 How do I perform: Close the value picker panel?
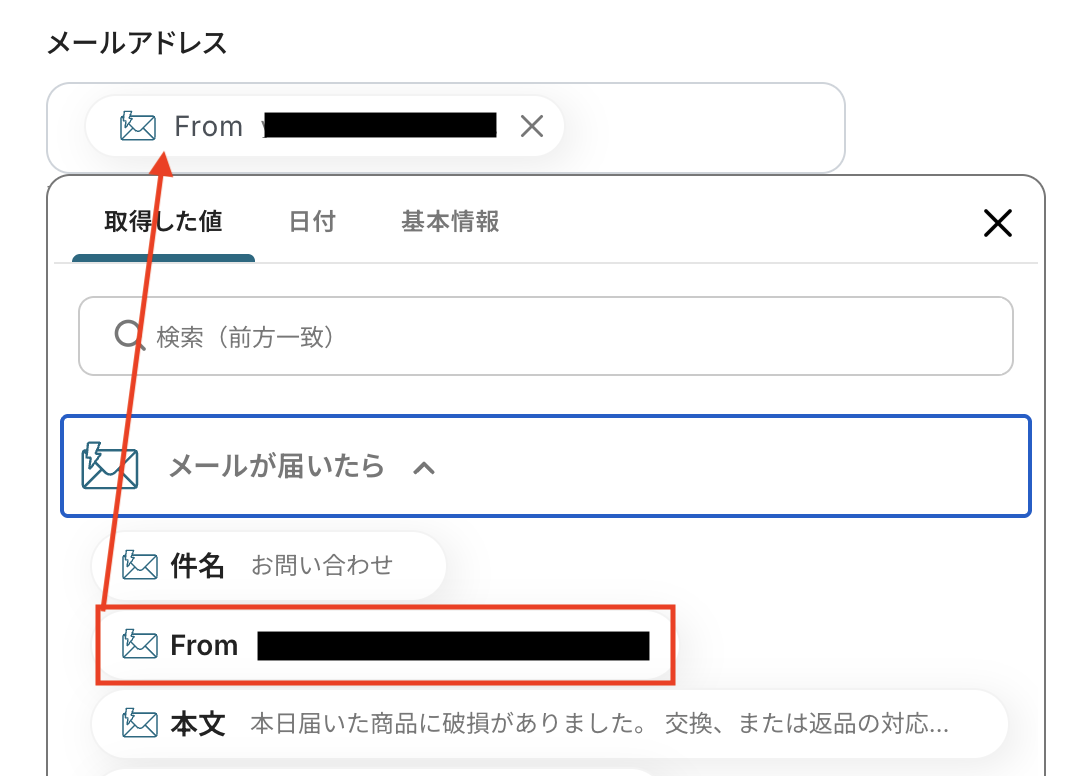coord(998,223)
